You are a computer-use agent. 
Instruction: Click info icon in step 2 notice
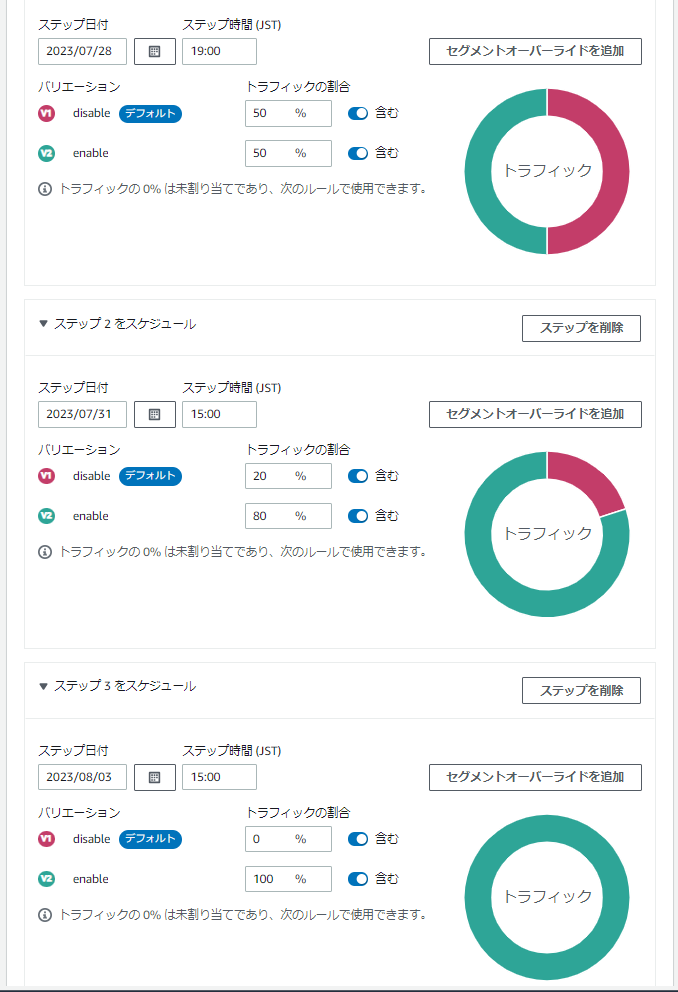[45, 551]
